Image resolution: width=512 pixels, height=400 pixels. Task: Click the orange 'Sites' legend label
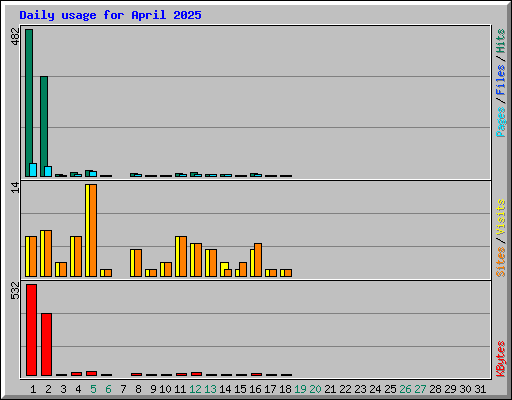500,262
